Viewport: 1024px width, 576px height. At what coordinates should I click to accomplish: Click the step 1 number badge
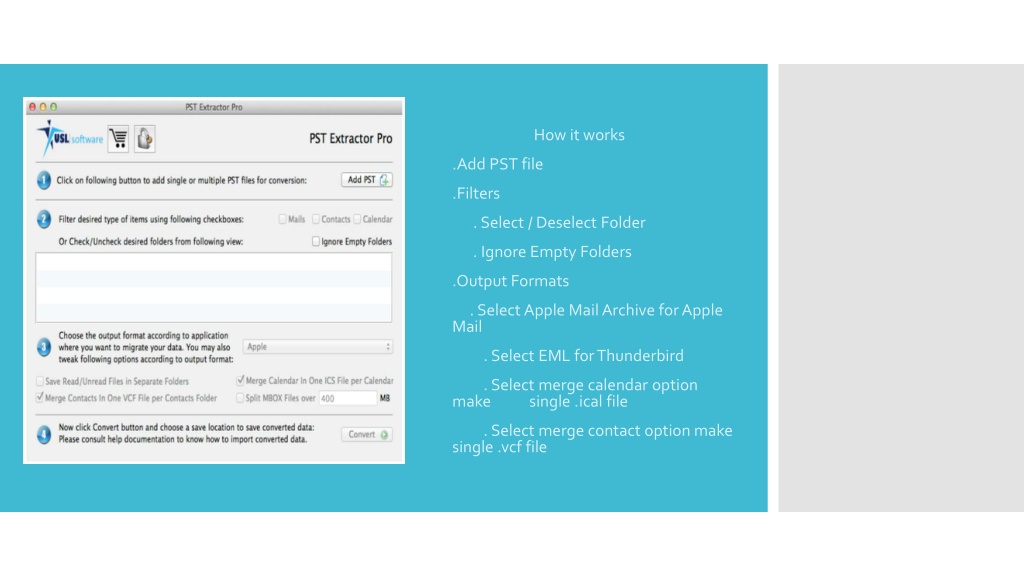pyautogui.click(x=44, y=180)
